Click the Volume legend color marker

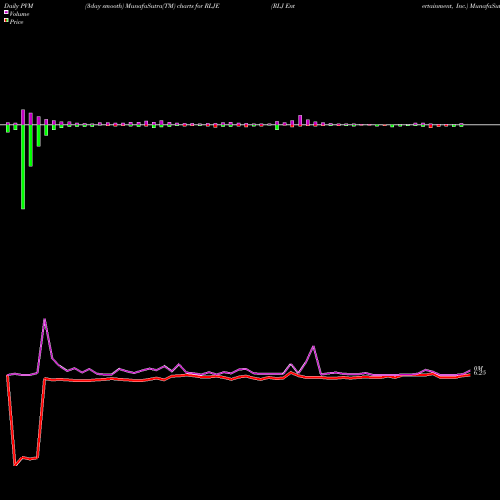click(6, 12)
